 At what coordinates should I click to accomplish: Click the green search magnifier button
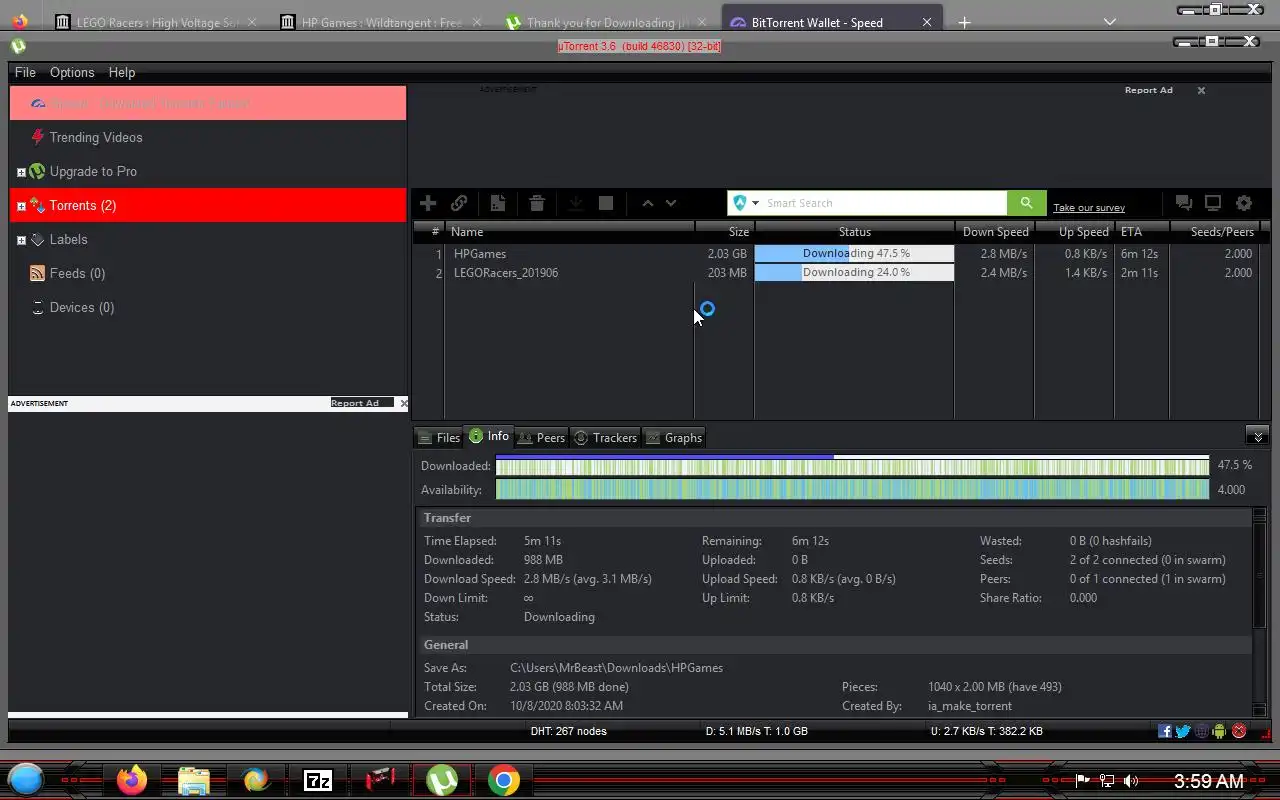[x=1026, y=203]
